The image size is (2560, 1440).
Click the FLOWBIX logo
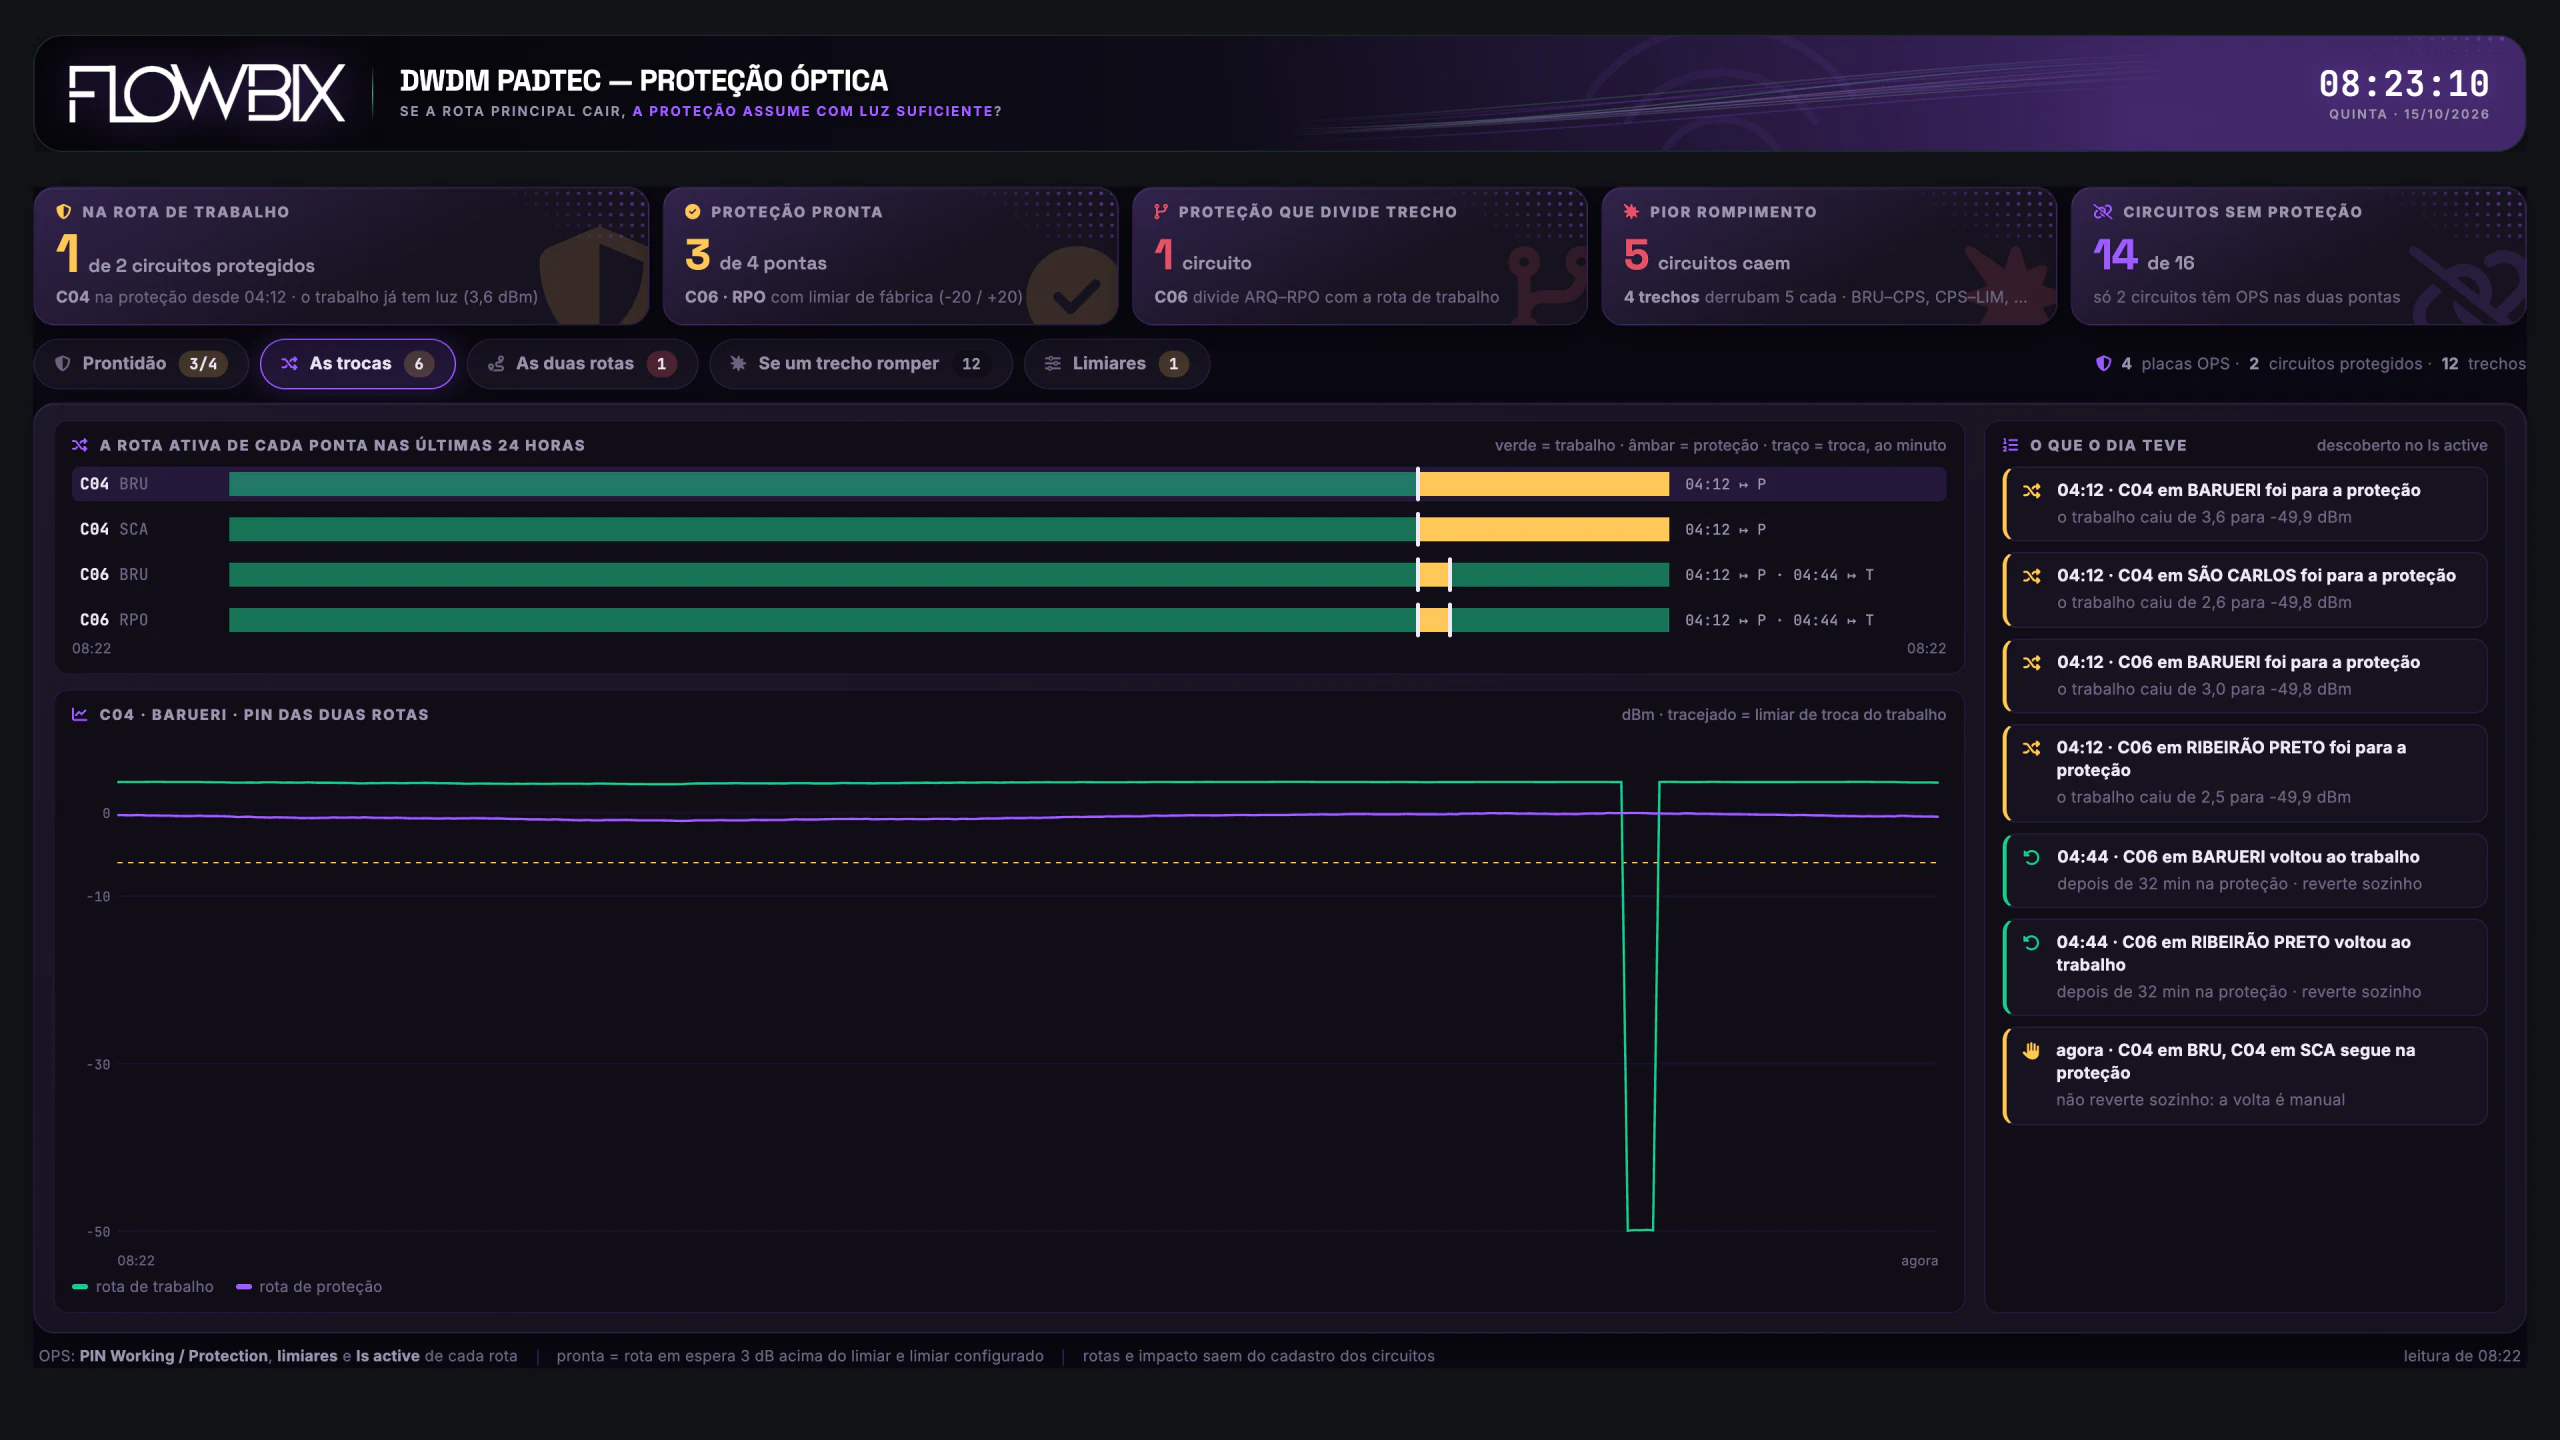click(207, 94)
